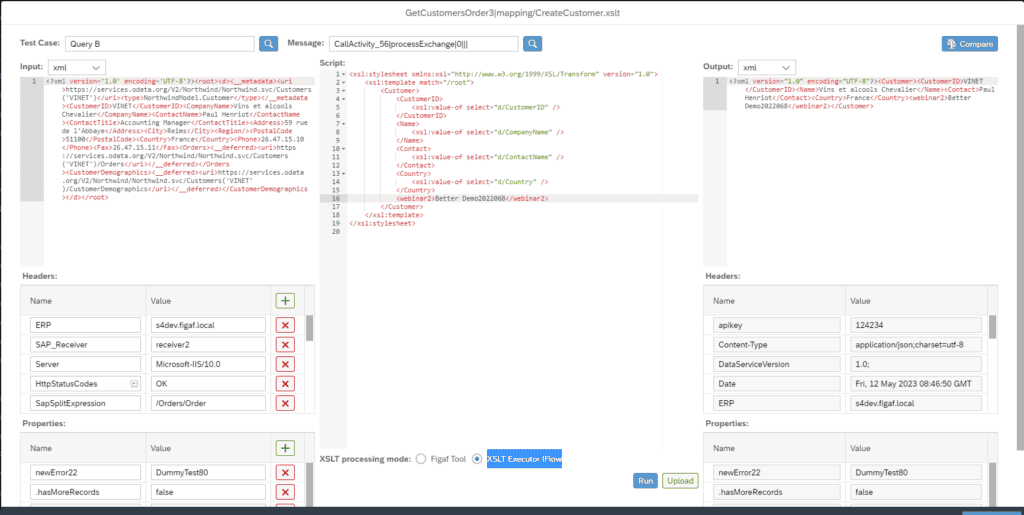
Task: Click script line 16 webinar2 element
Action: pyautogui.click(x=472, y=198)
